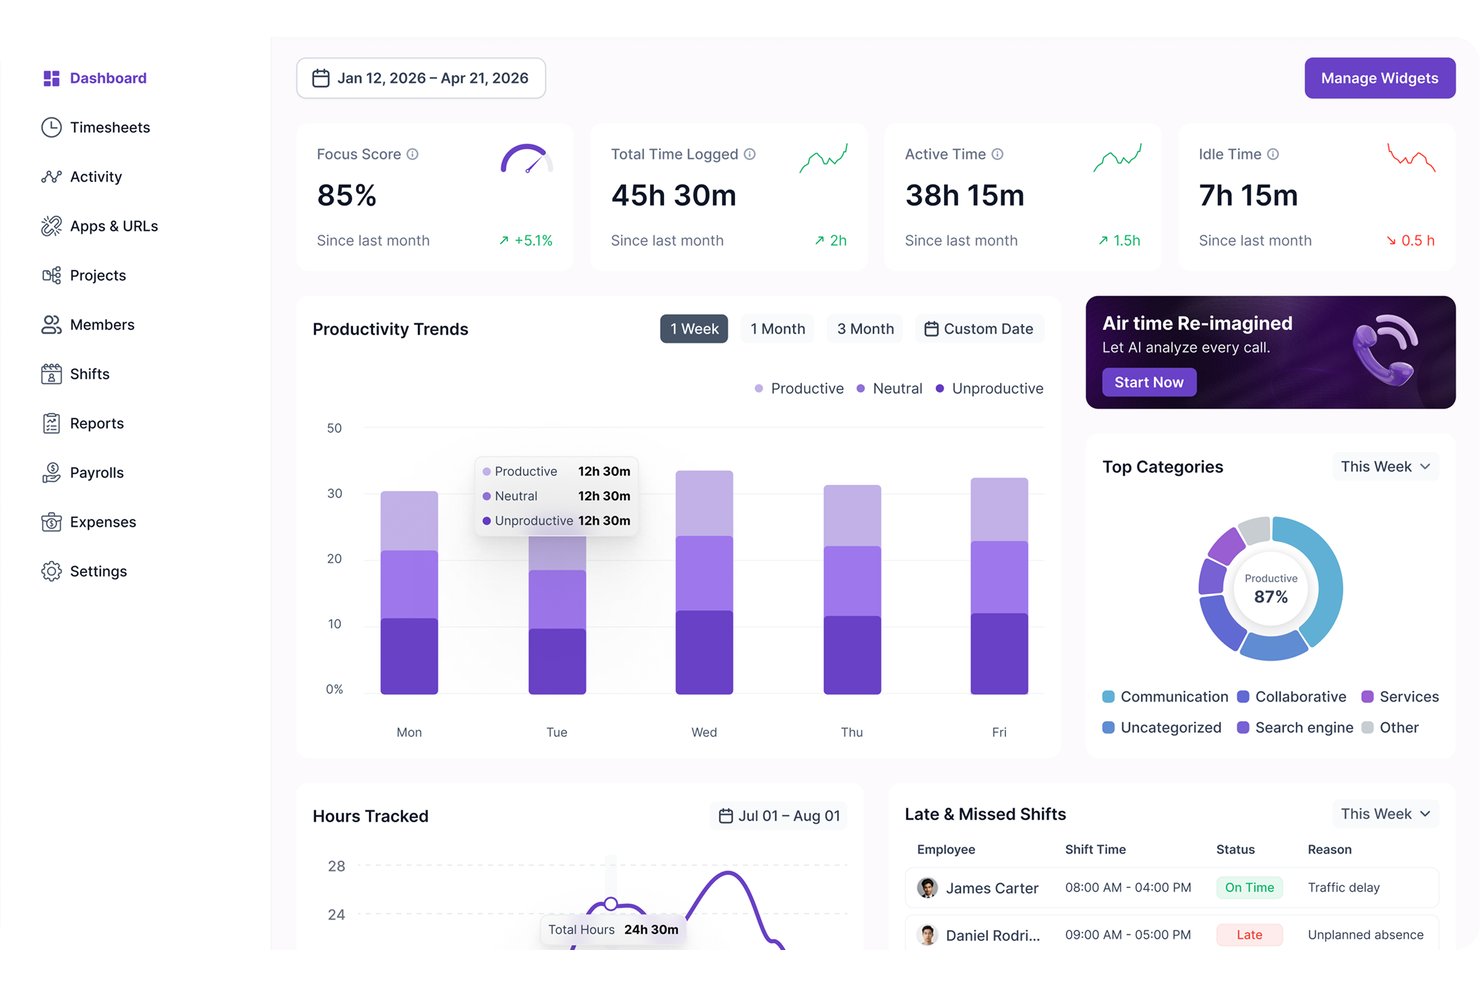Toggle the Communication category legend item

(x=1165, y=697)
